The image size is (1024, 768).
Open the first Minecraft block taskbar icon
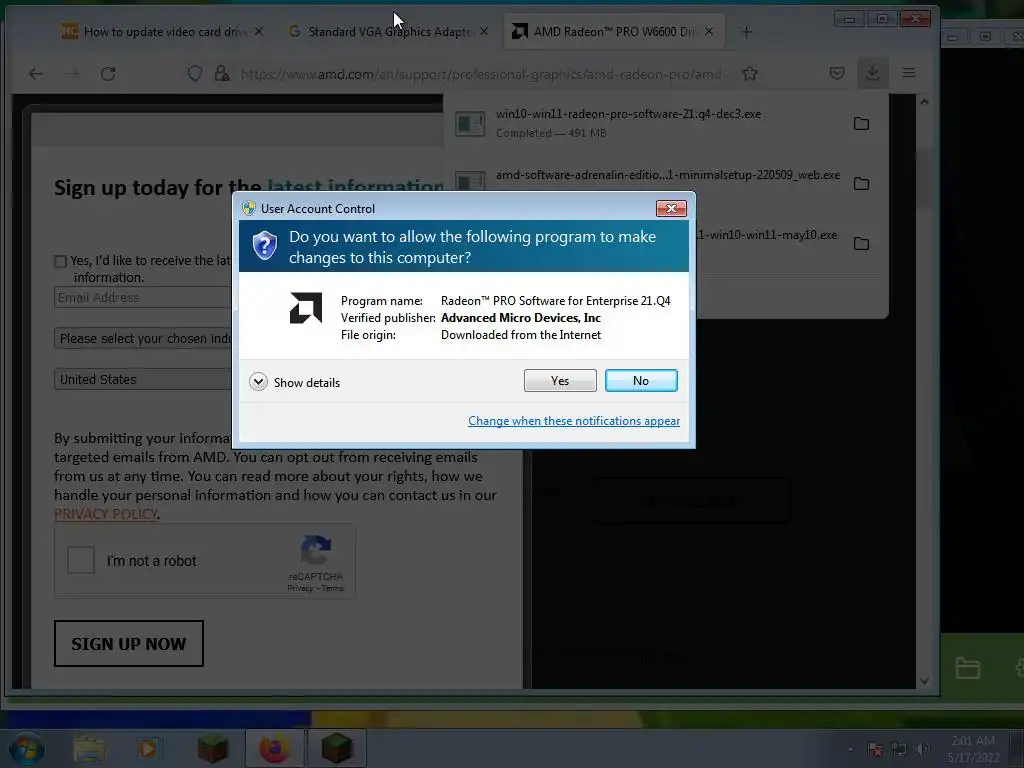click(x=213, y=748)
